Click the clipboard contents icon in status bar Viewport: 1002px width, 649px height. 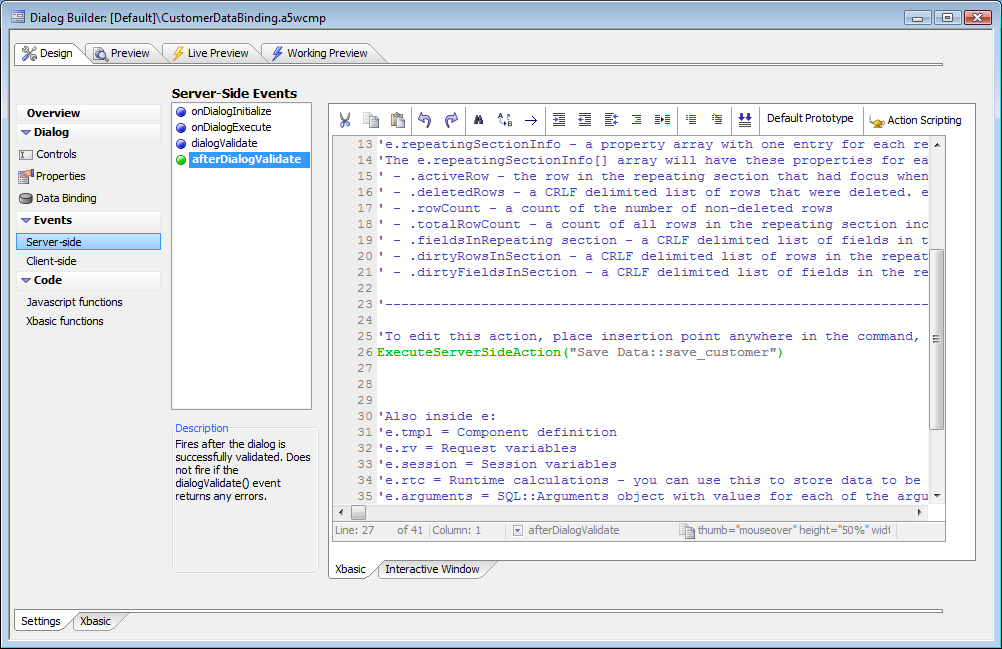[686, 531]
